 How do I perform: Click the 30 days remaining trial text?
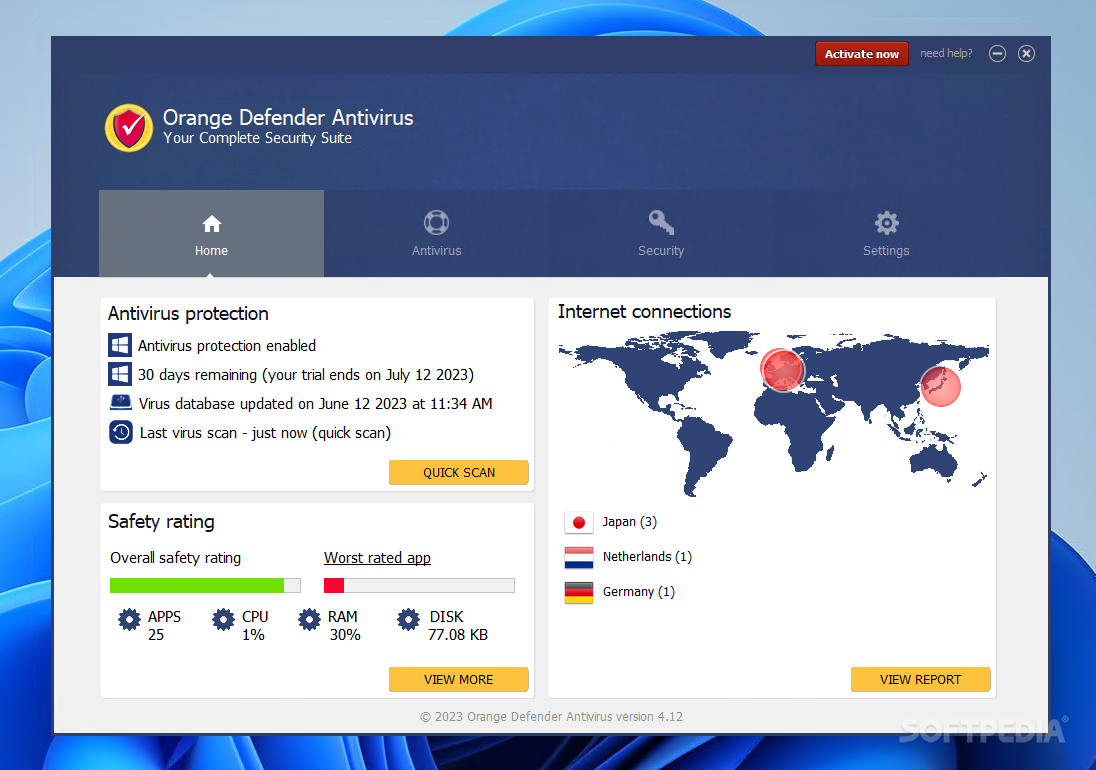(x=305, y=375)
